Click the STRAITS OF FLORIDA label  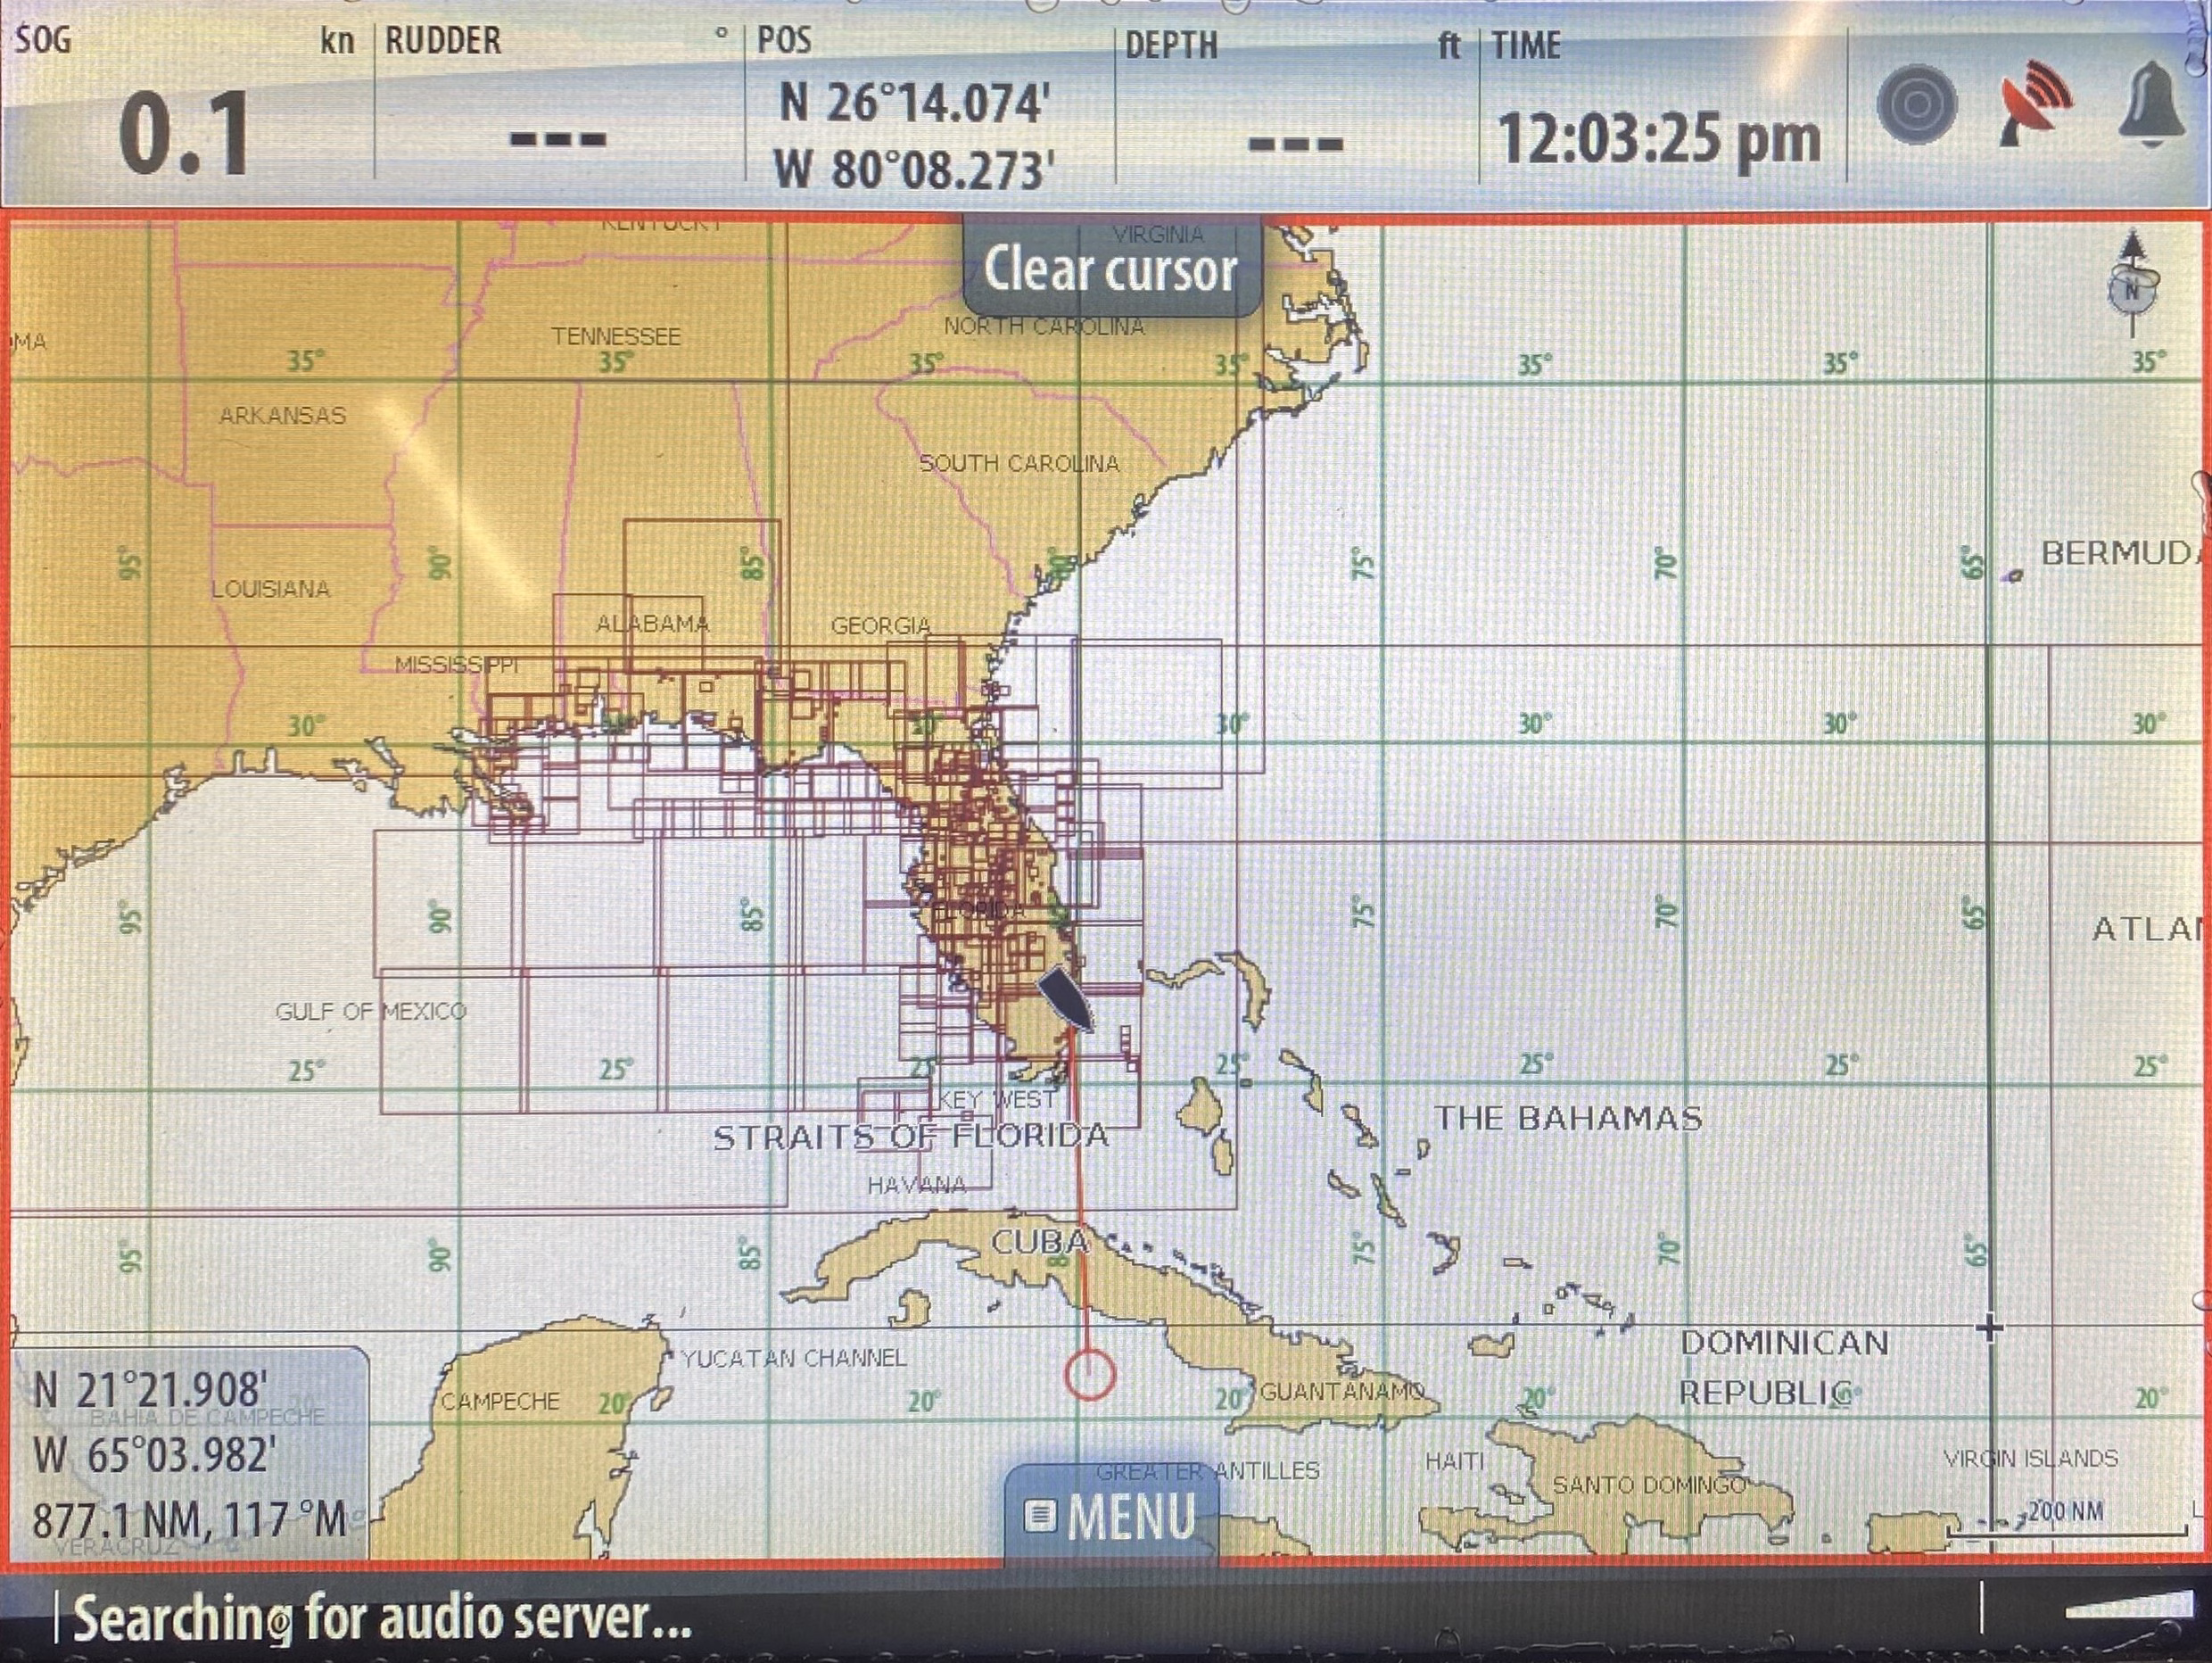coord(911,1137)
